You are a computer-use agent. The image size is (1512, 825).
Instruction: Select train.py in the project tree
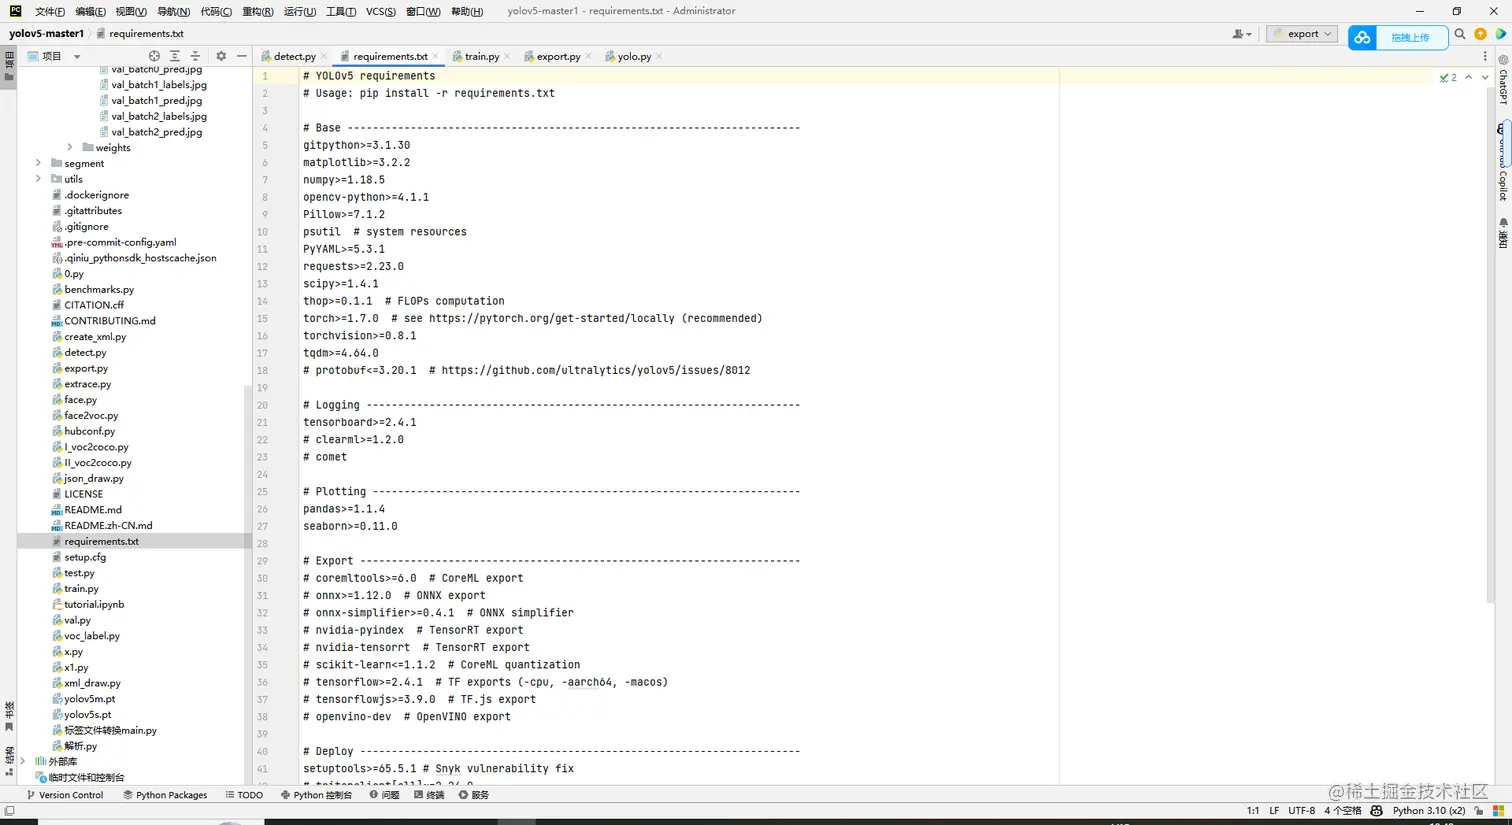81,589
